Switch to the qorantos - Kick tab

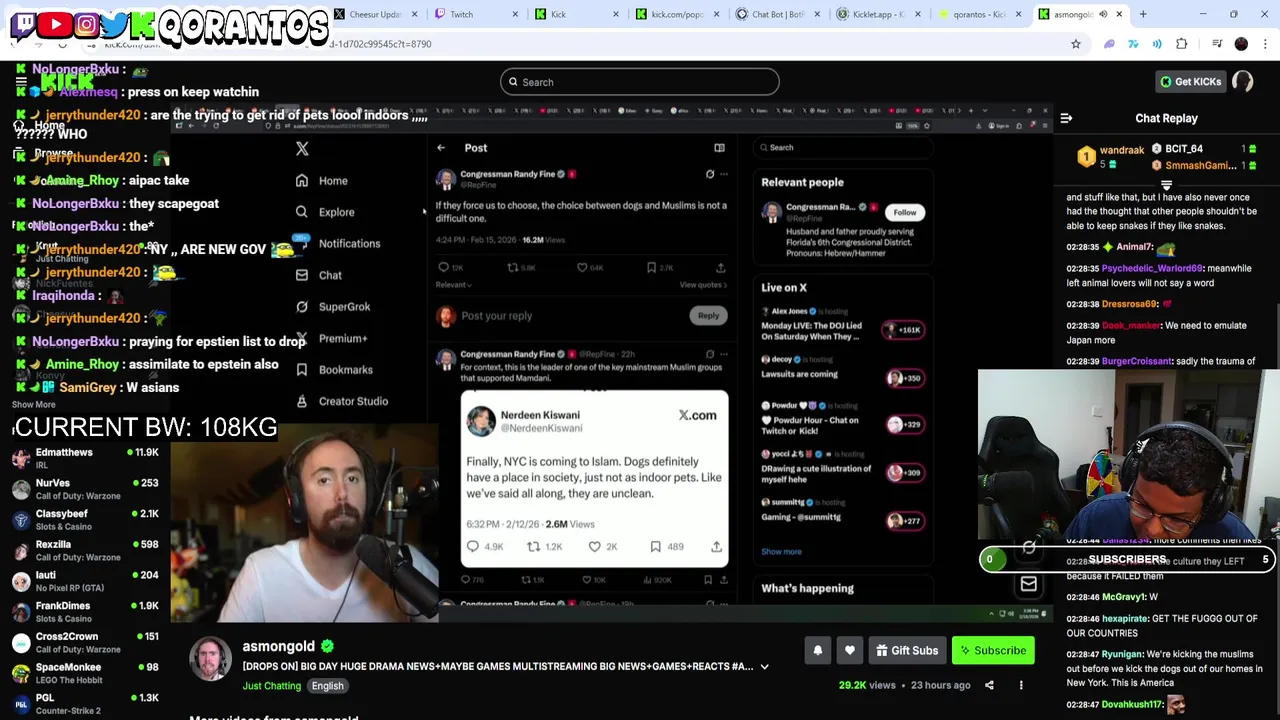tap(979, 14)
